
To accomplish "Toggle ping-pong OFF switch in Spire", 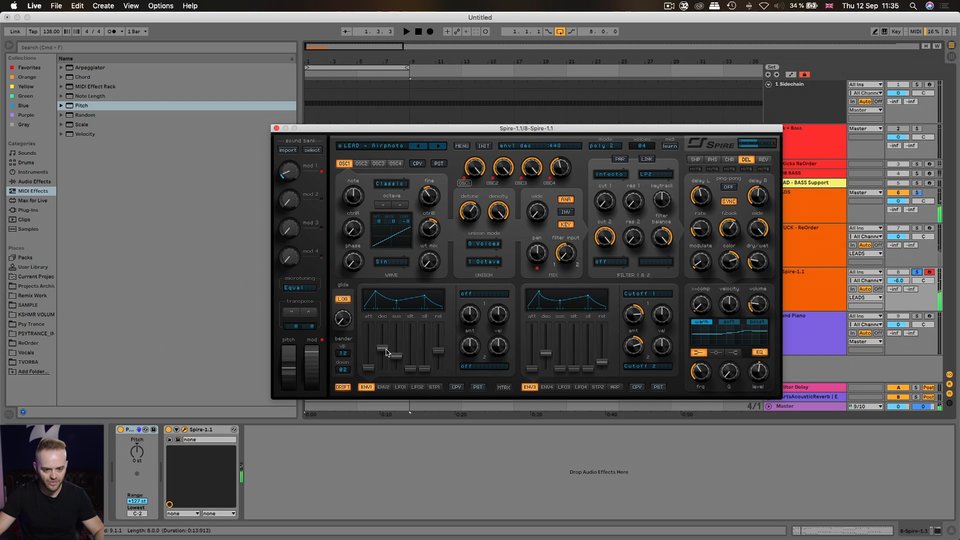I will click(x=729, y=187).
